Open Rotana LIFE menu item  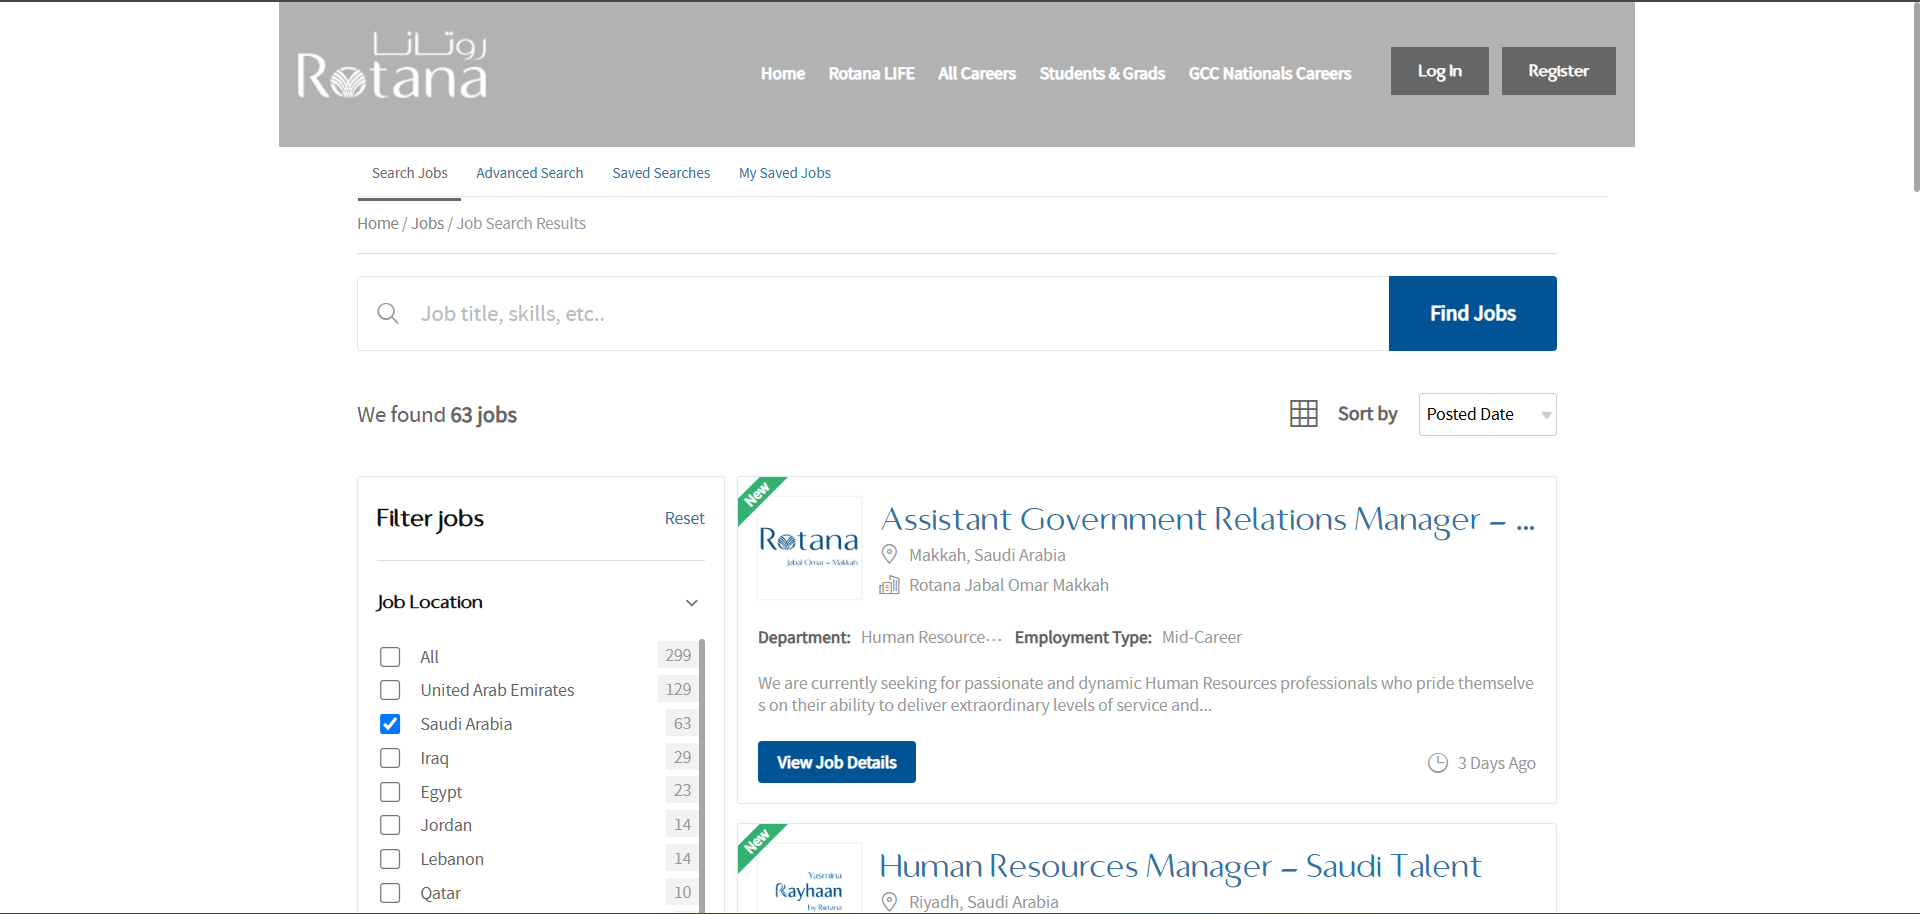pos(871,73)
